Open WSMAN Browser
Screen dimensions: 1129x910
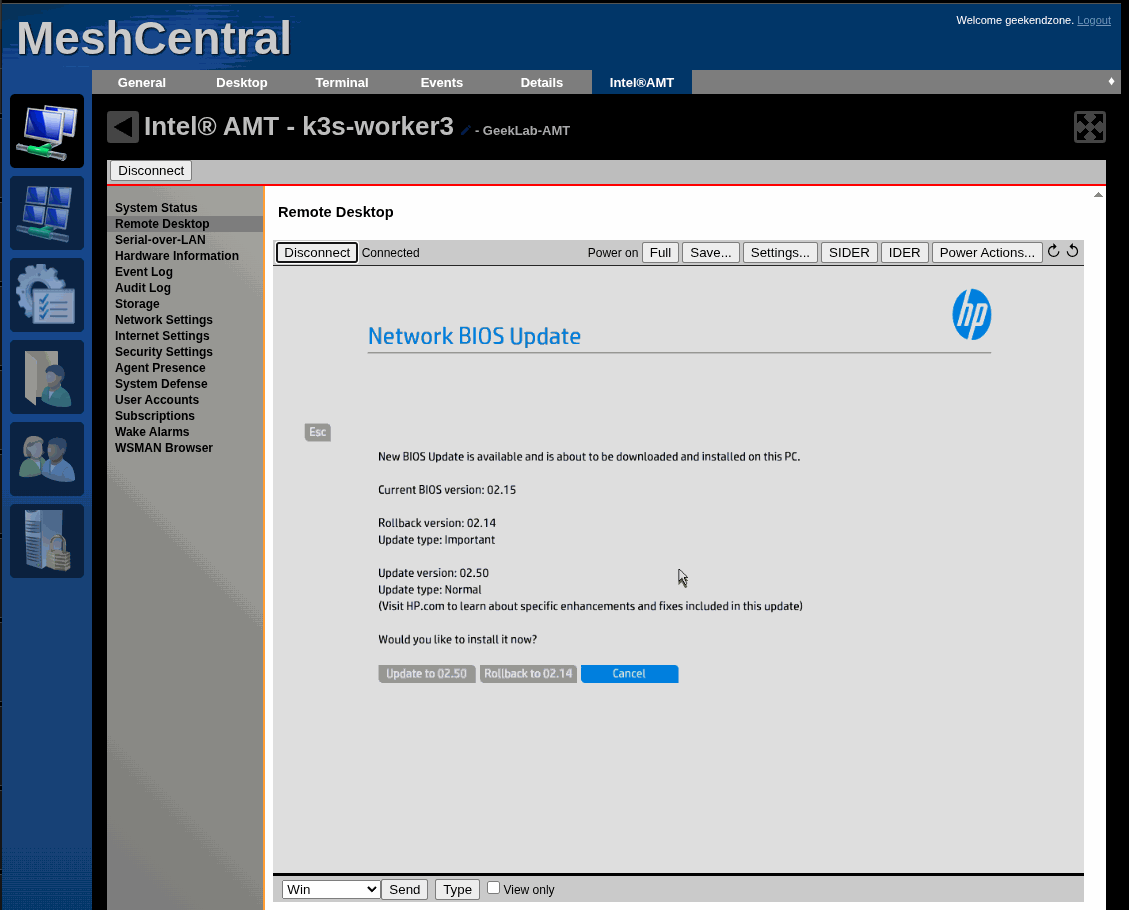(163, 447)
